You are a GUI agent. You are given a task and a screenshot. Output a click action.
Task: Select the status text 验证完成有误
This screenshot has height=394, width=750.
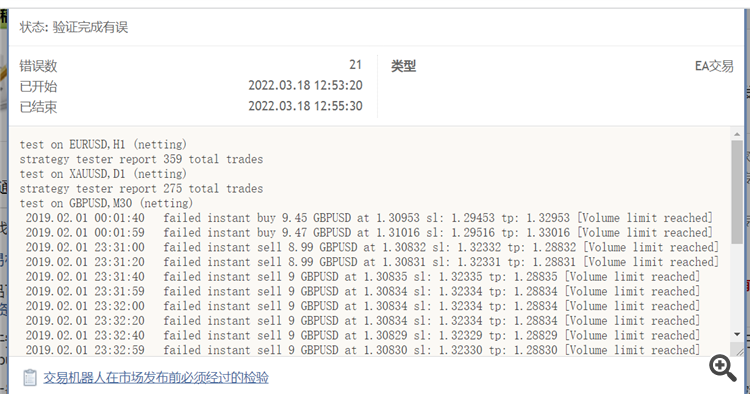click(90, 27)
